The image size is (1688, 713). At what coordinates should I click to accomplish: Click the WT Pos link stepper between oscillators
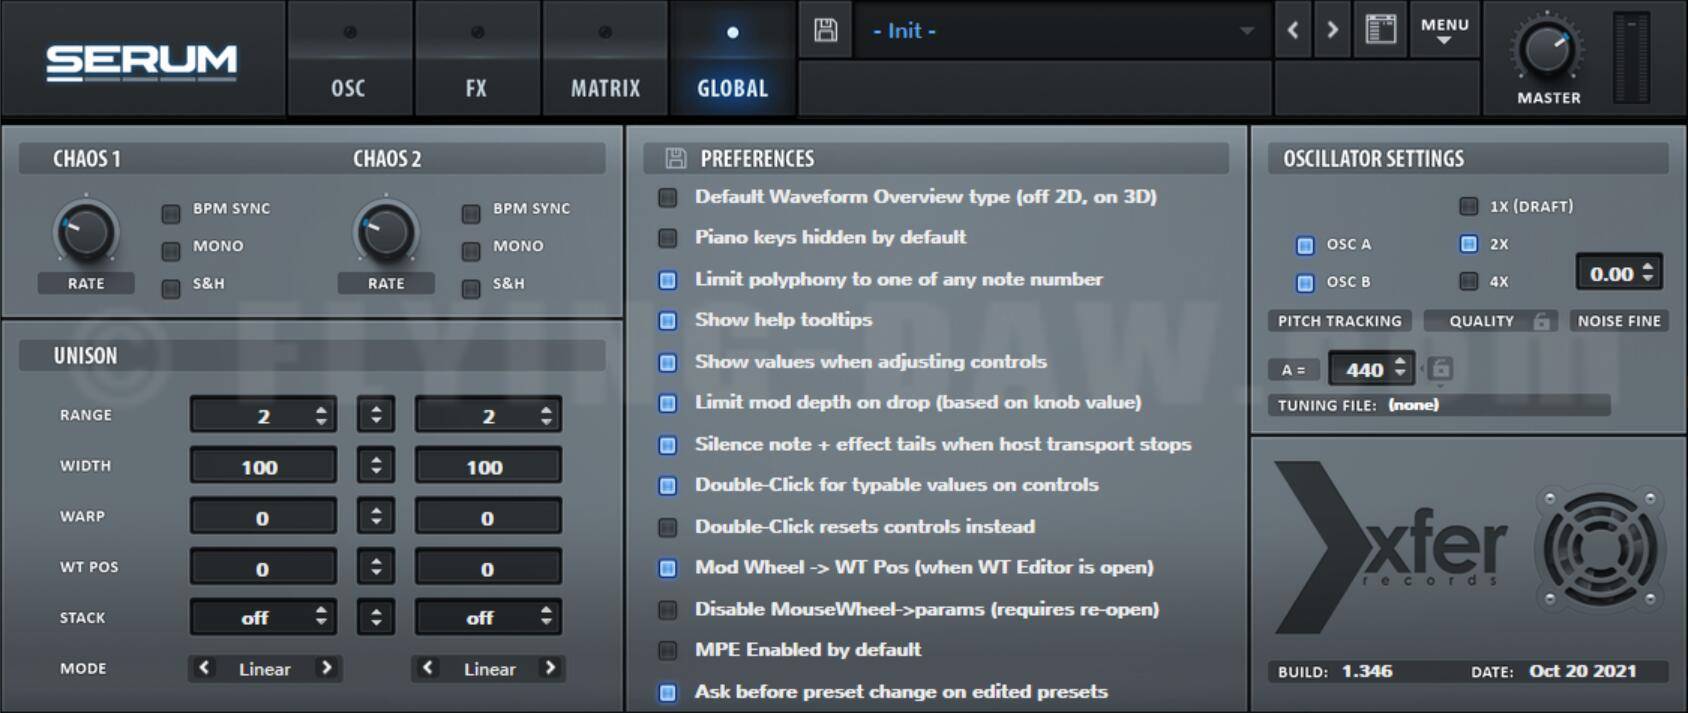tap(376, 567)
